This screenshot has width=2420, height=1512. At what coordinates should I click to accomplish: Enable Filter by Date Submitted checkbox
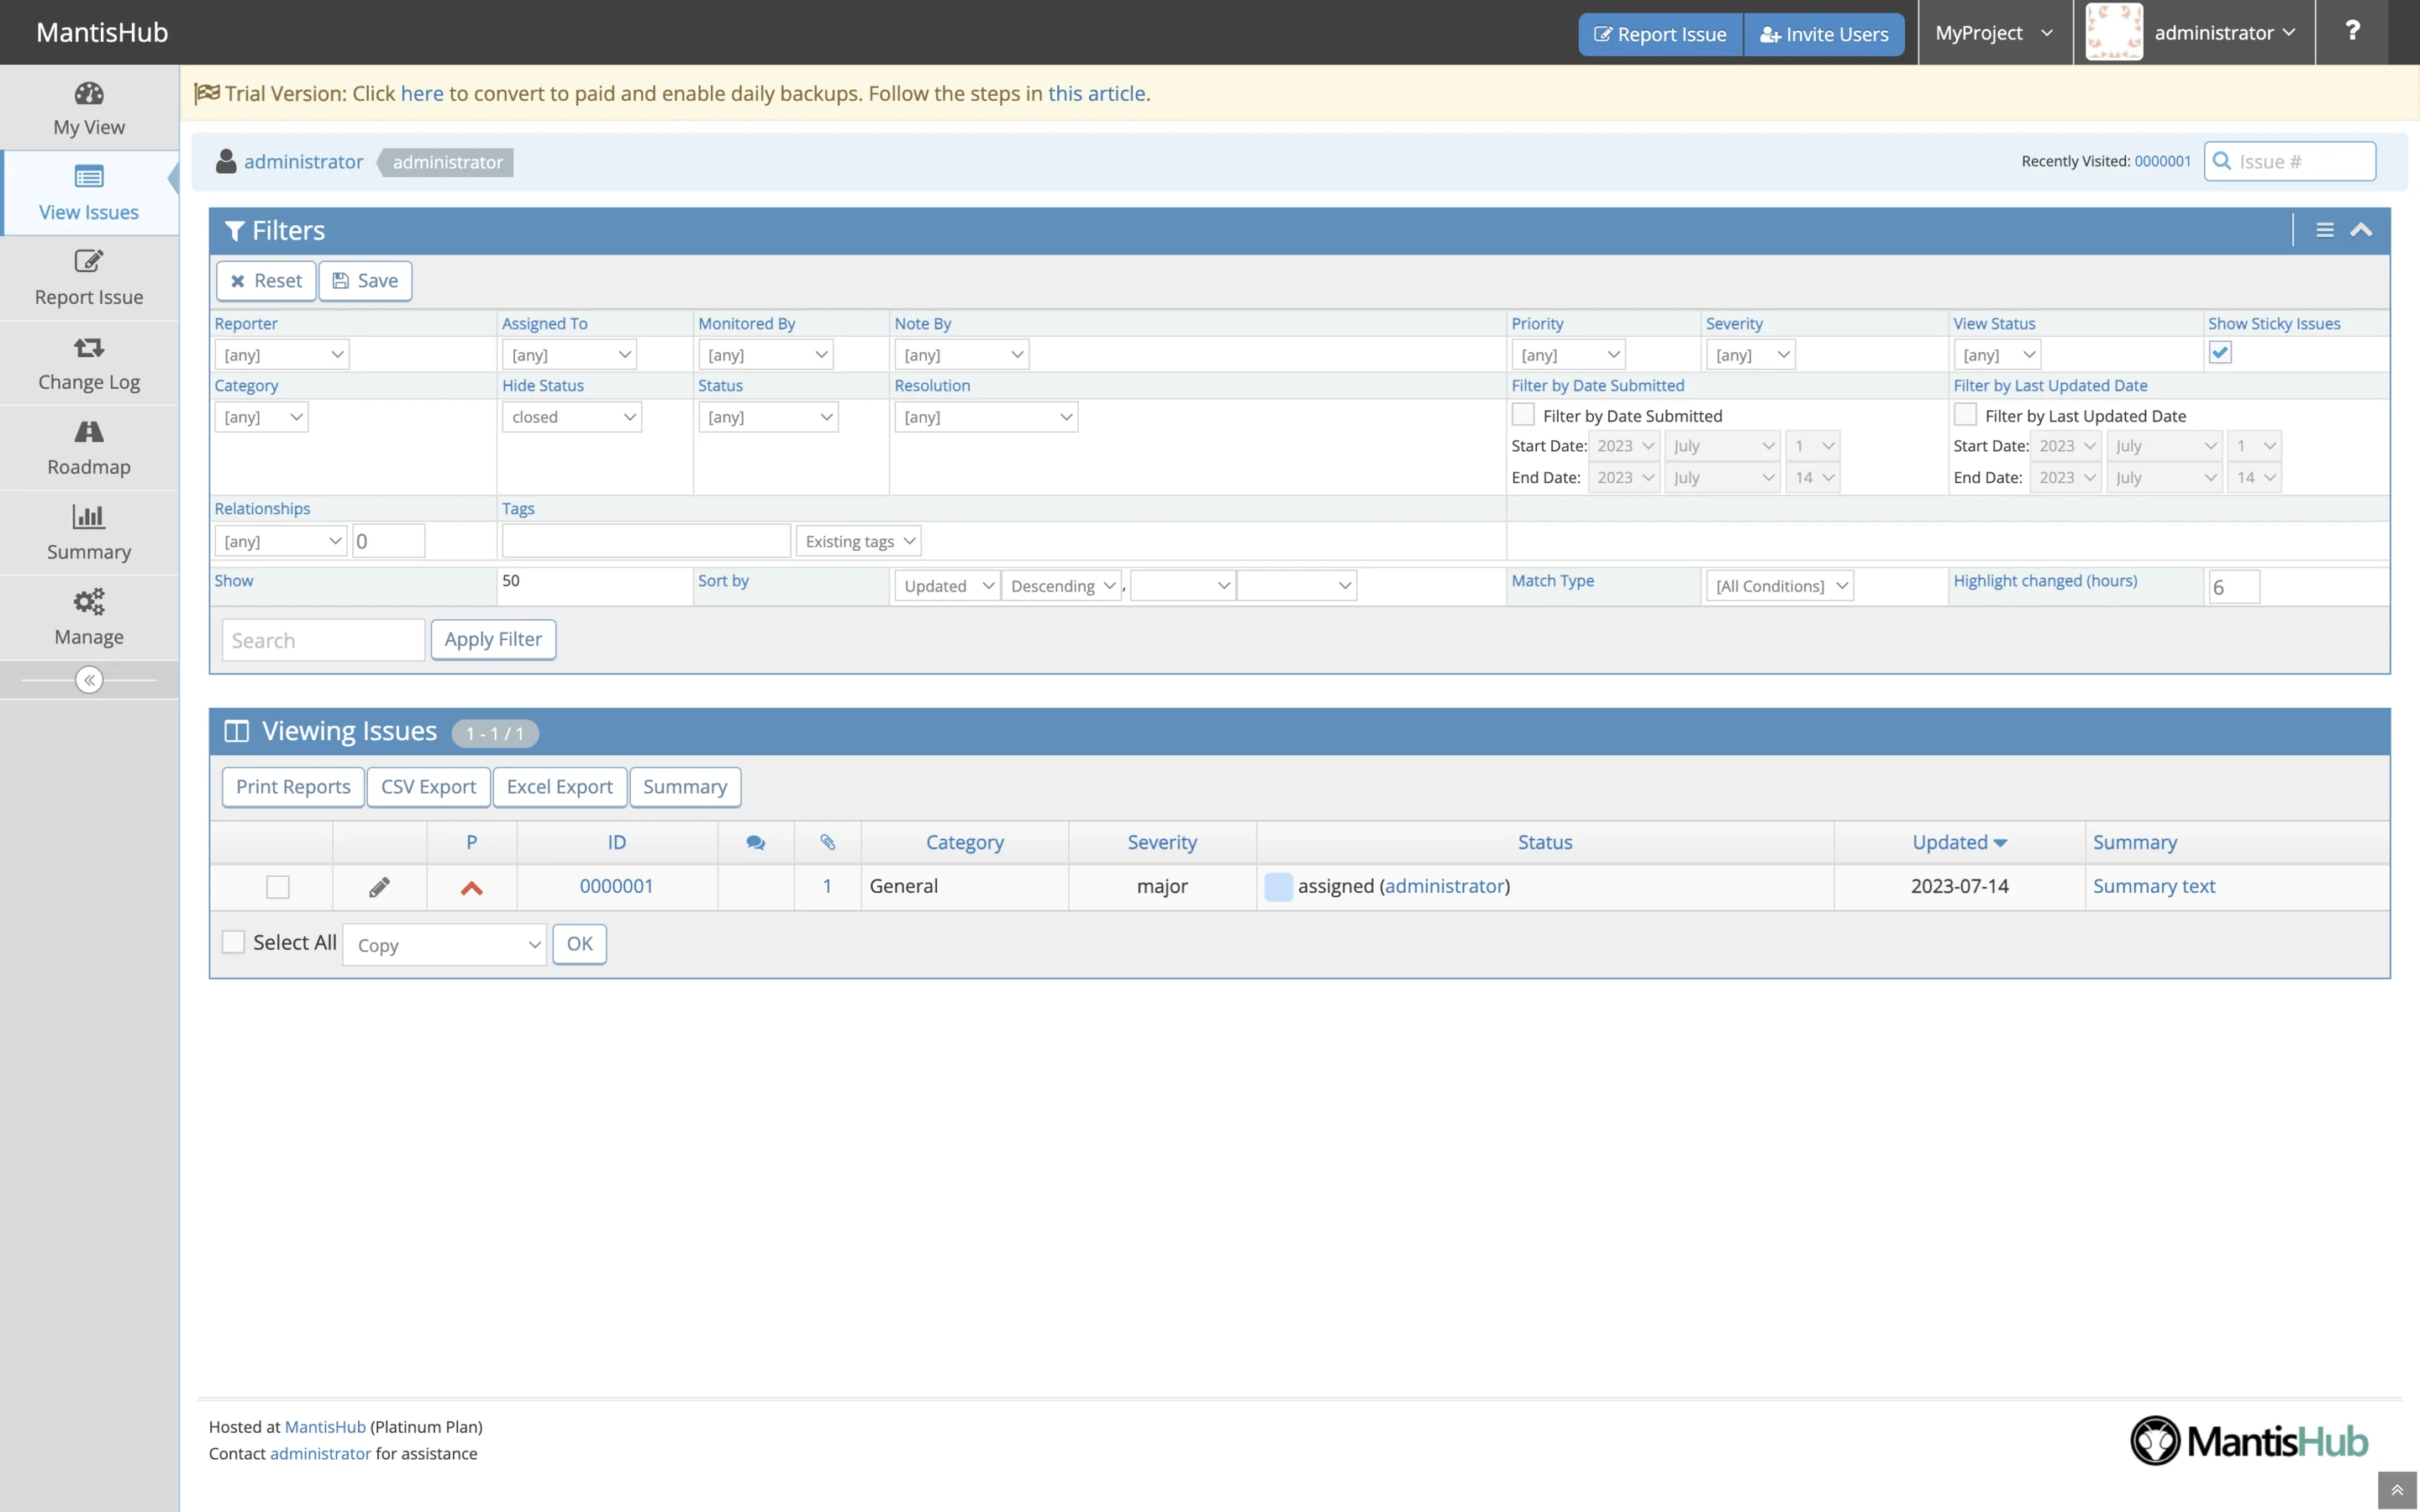pos(1523,414)
